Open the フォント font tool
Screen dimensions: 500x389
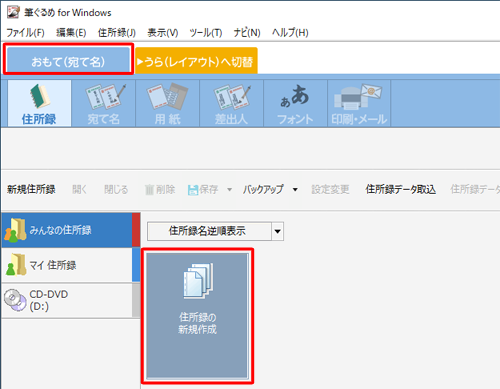pos(295,103)
